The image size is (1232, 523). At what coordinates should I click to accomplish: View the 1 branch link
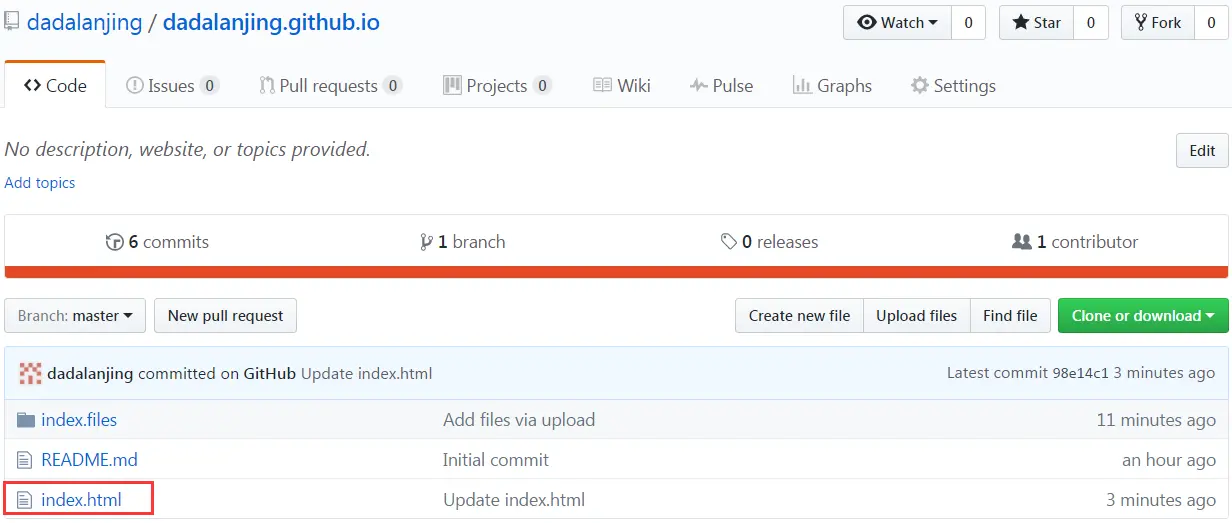[463, 242]
